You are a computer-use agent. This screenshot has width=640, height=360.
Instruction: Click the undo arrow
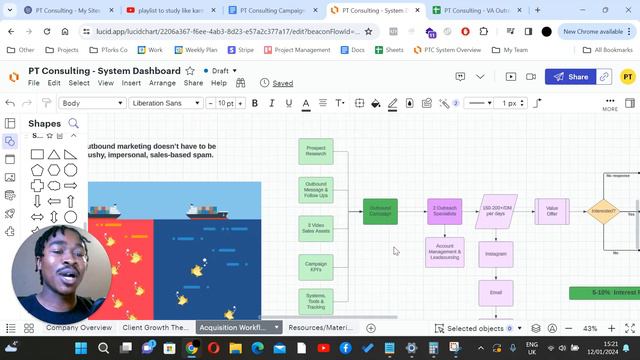(10, 103)
